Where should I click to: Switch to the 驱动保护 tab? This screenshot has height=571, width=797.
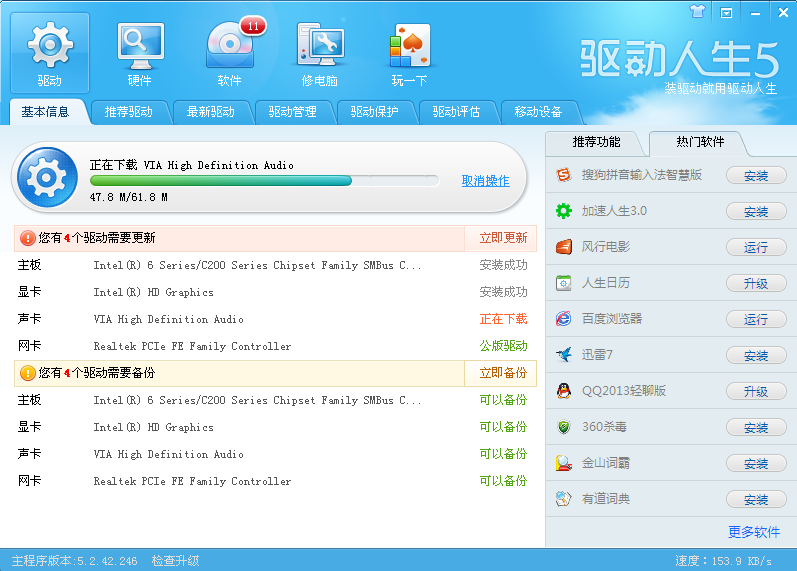tap(375, 112)
